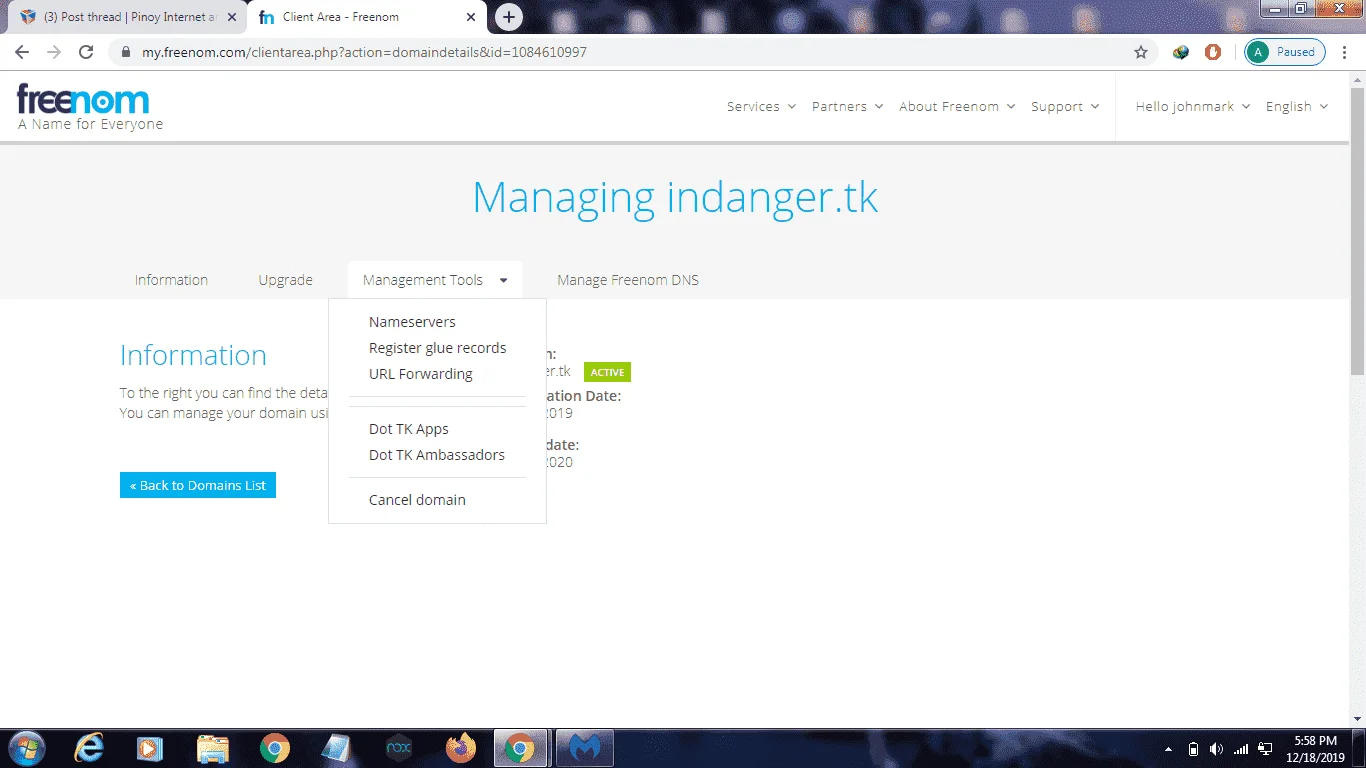View site info via the padlock icon

pyautogui.click(x=125, y=52)
